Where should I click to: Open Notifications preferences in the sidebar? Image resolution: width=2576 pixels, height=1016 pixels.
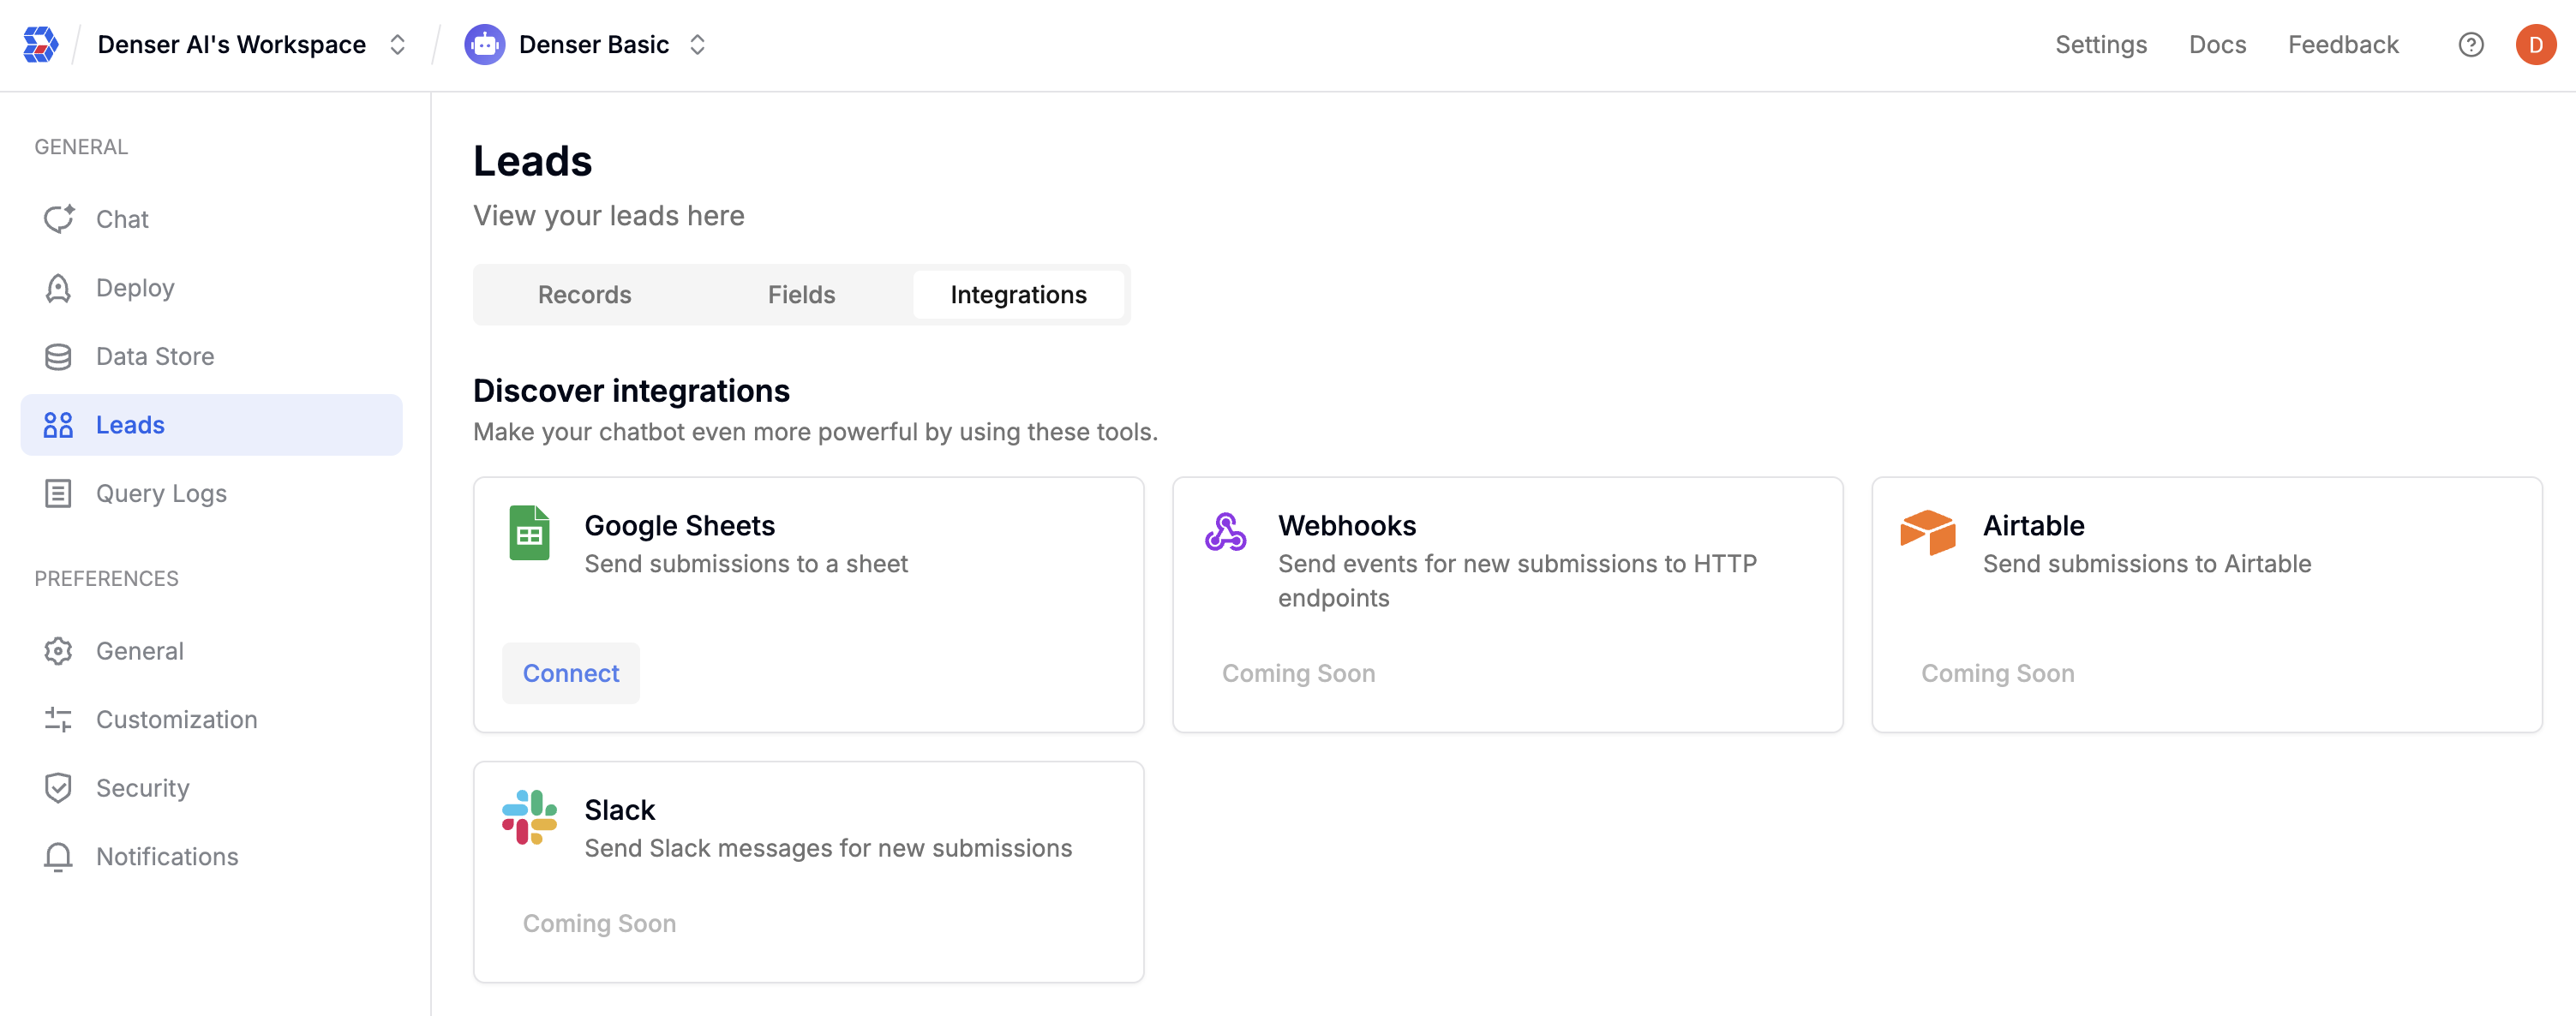(x=212, y=857)
